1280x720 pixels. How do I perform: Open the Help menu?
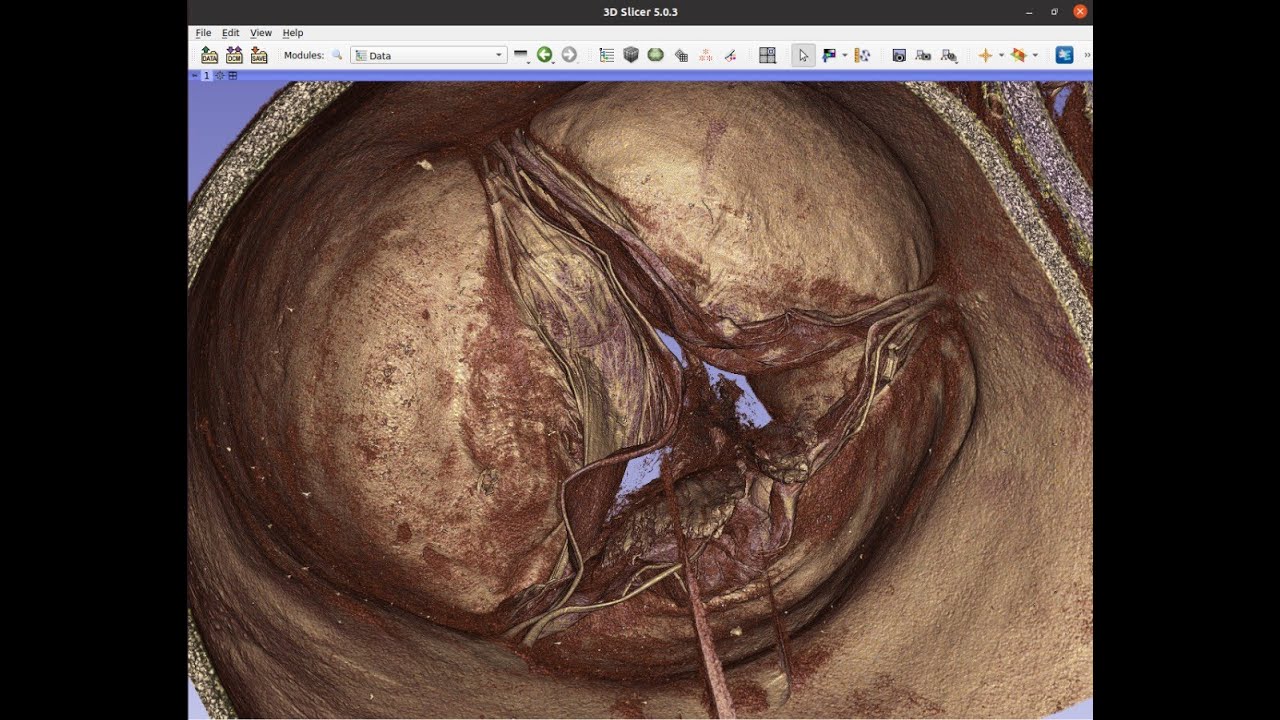coord(293,33)
